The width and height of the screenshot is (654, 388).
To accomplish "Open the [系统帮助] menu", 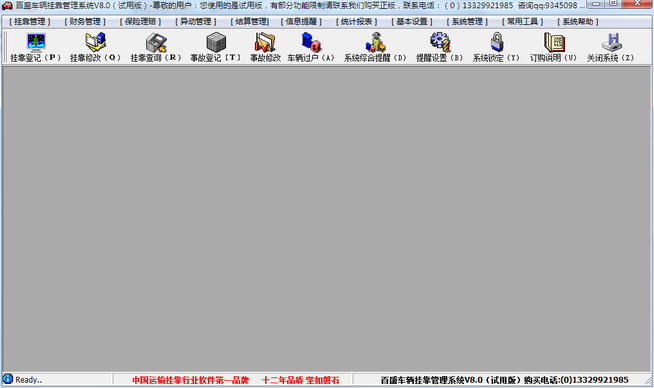I will (578, 22).
